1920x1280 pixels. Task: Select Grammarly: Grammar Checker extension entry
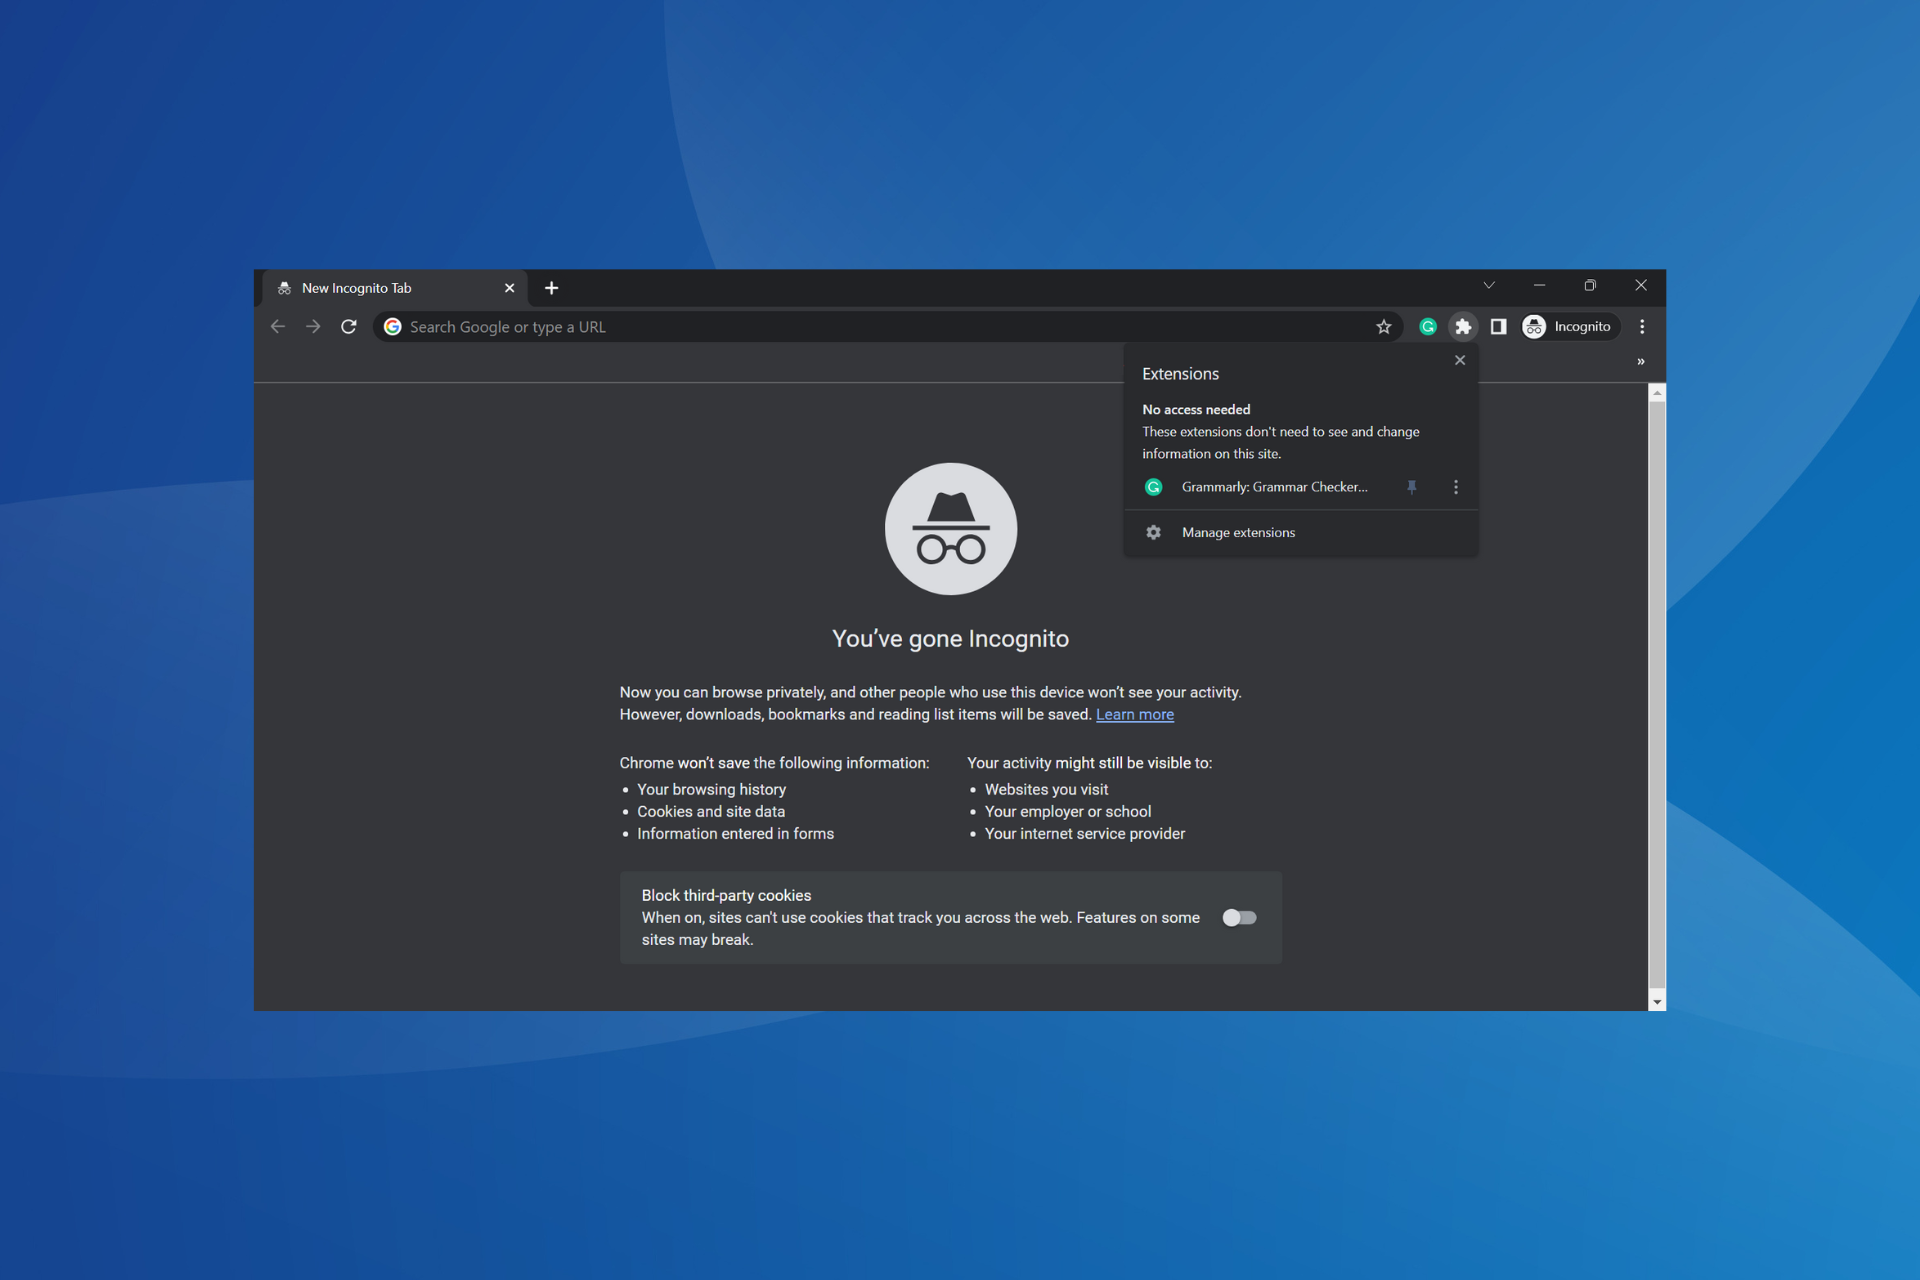pos(1274,487)
